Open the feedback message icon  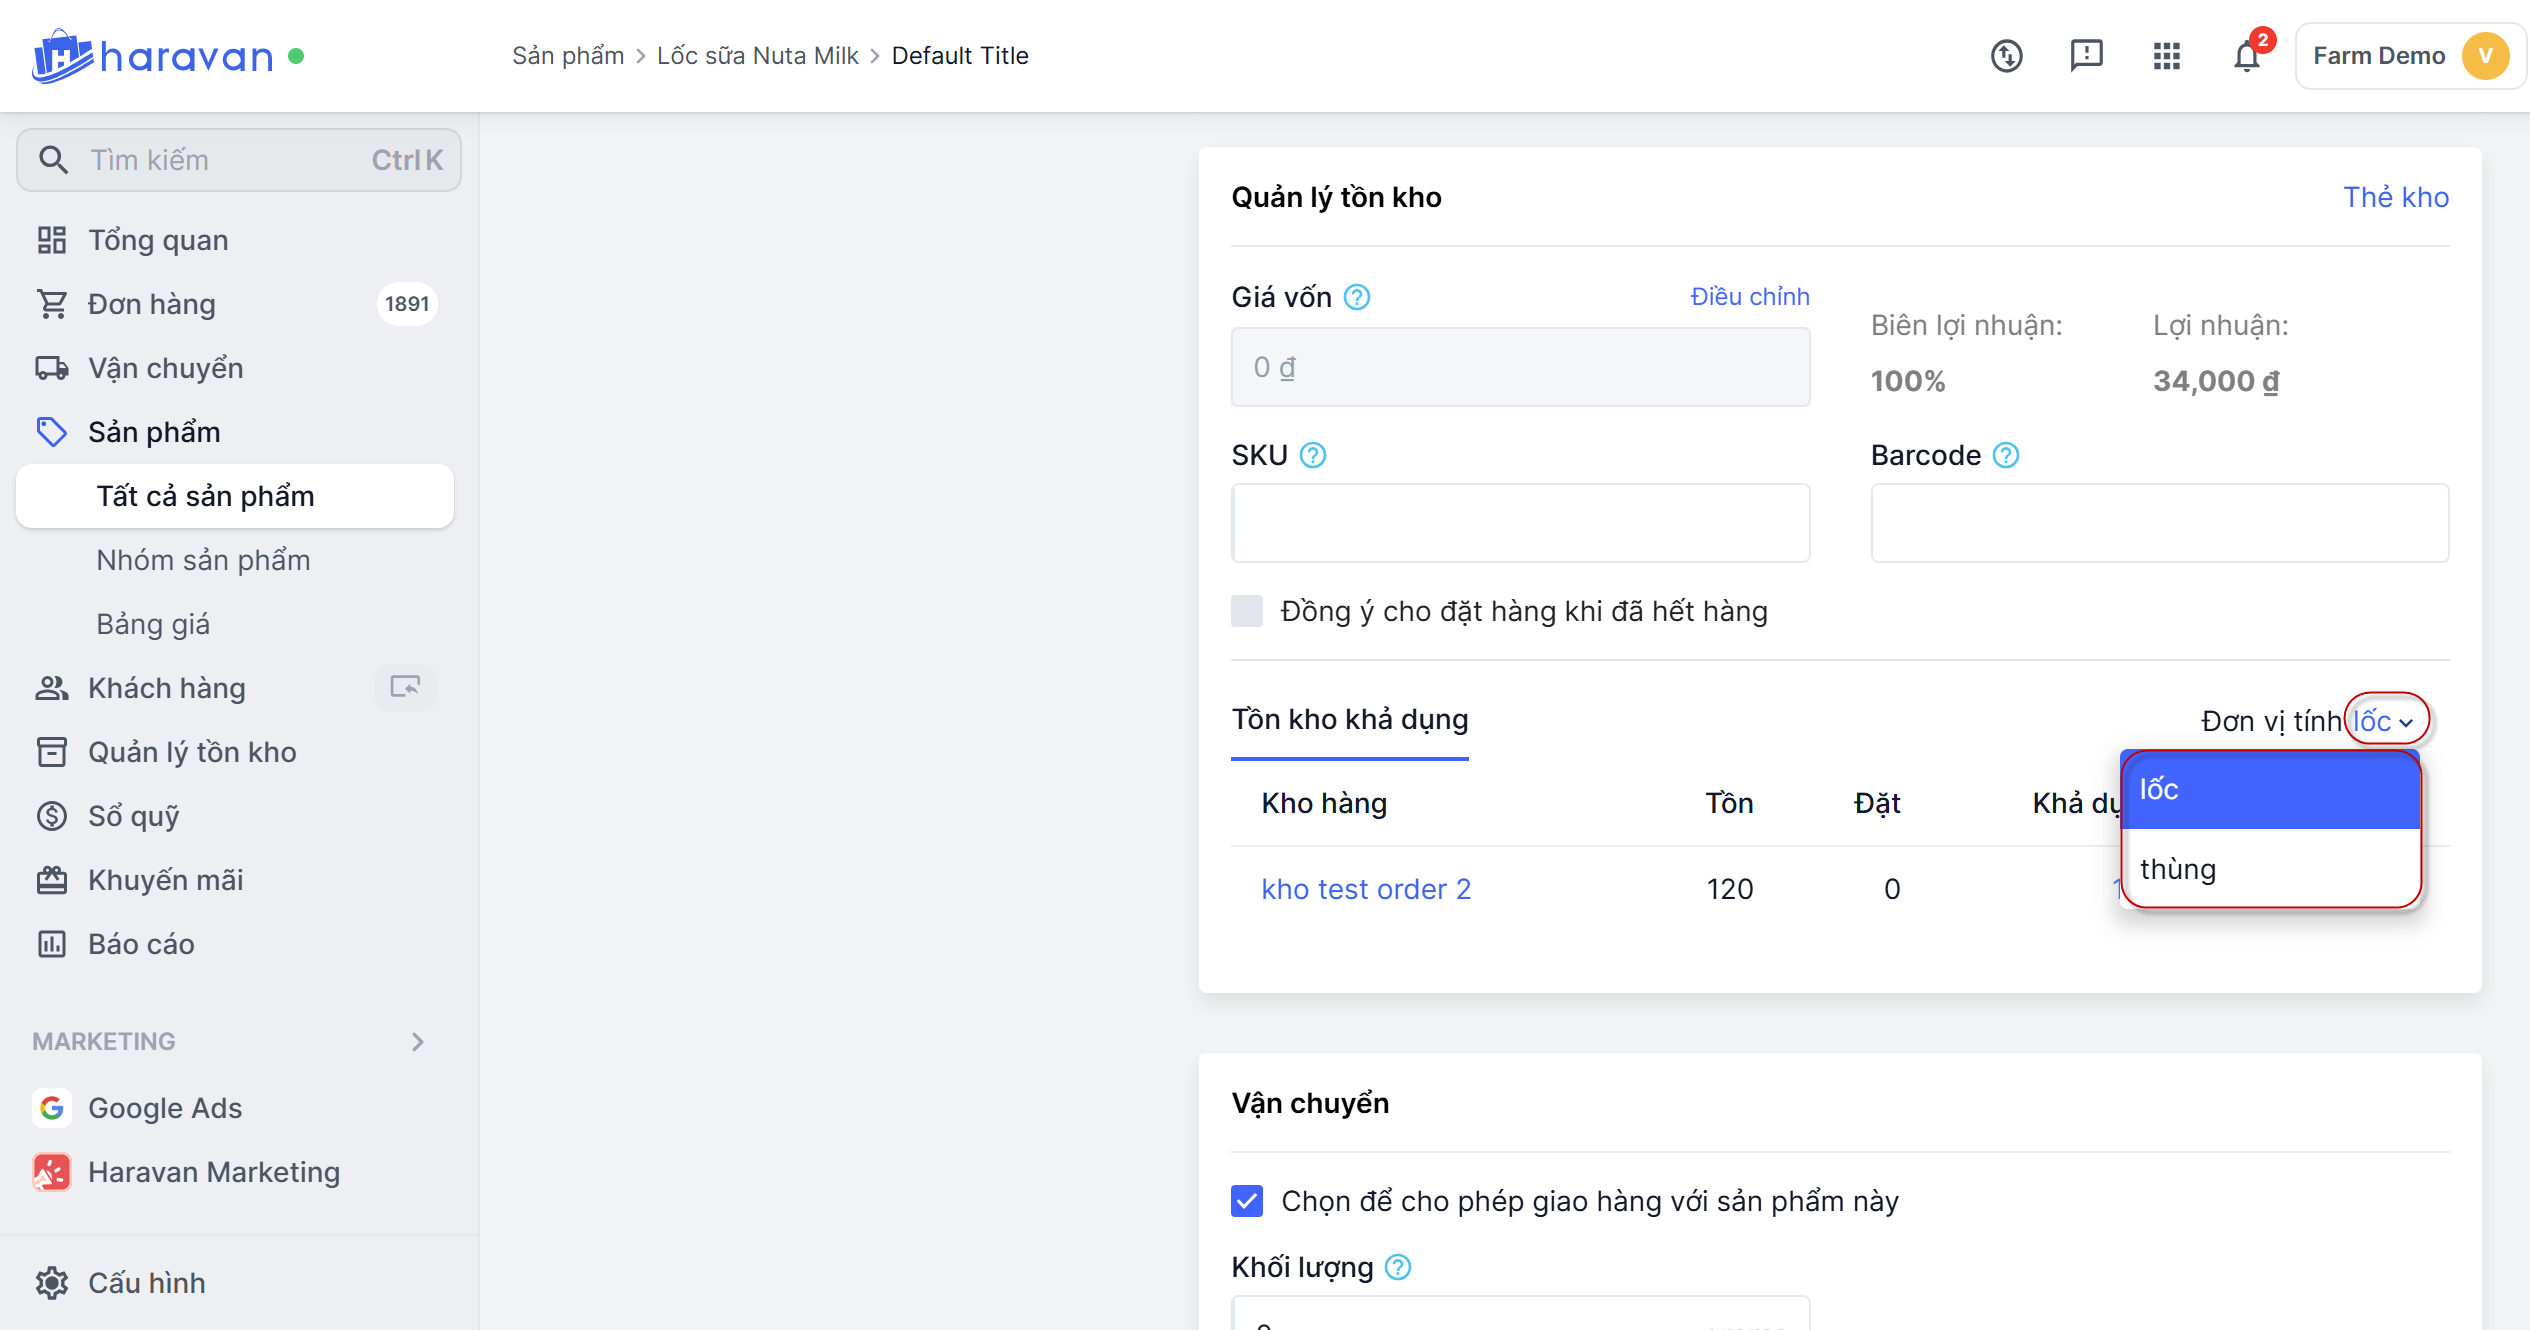click(2086, 56)
